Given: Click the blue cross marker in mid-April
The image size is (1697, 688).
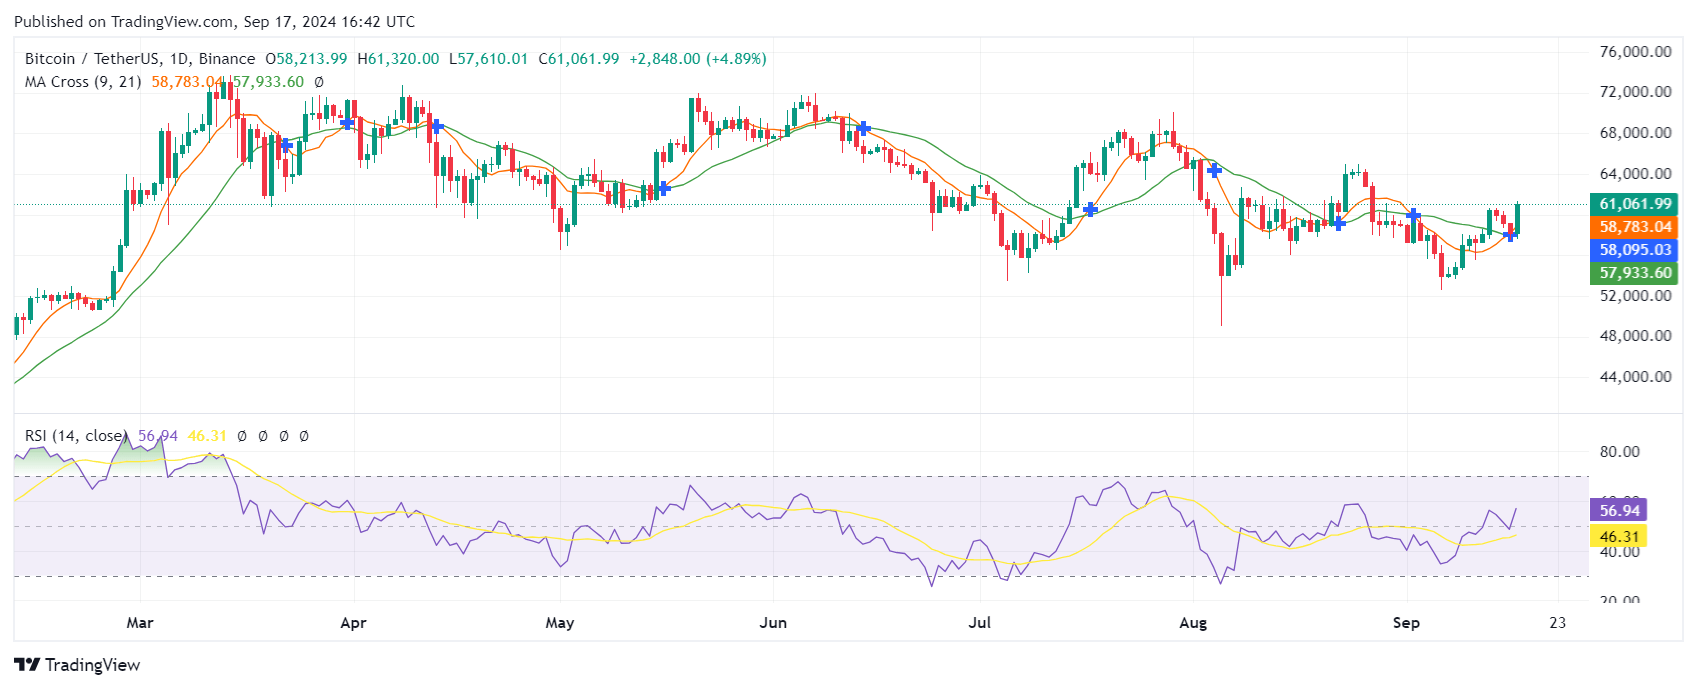Looking at the screenshot, I should [436, 126].
